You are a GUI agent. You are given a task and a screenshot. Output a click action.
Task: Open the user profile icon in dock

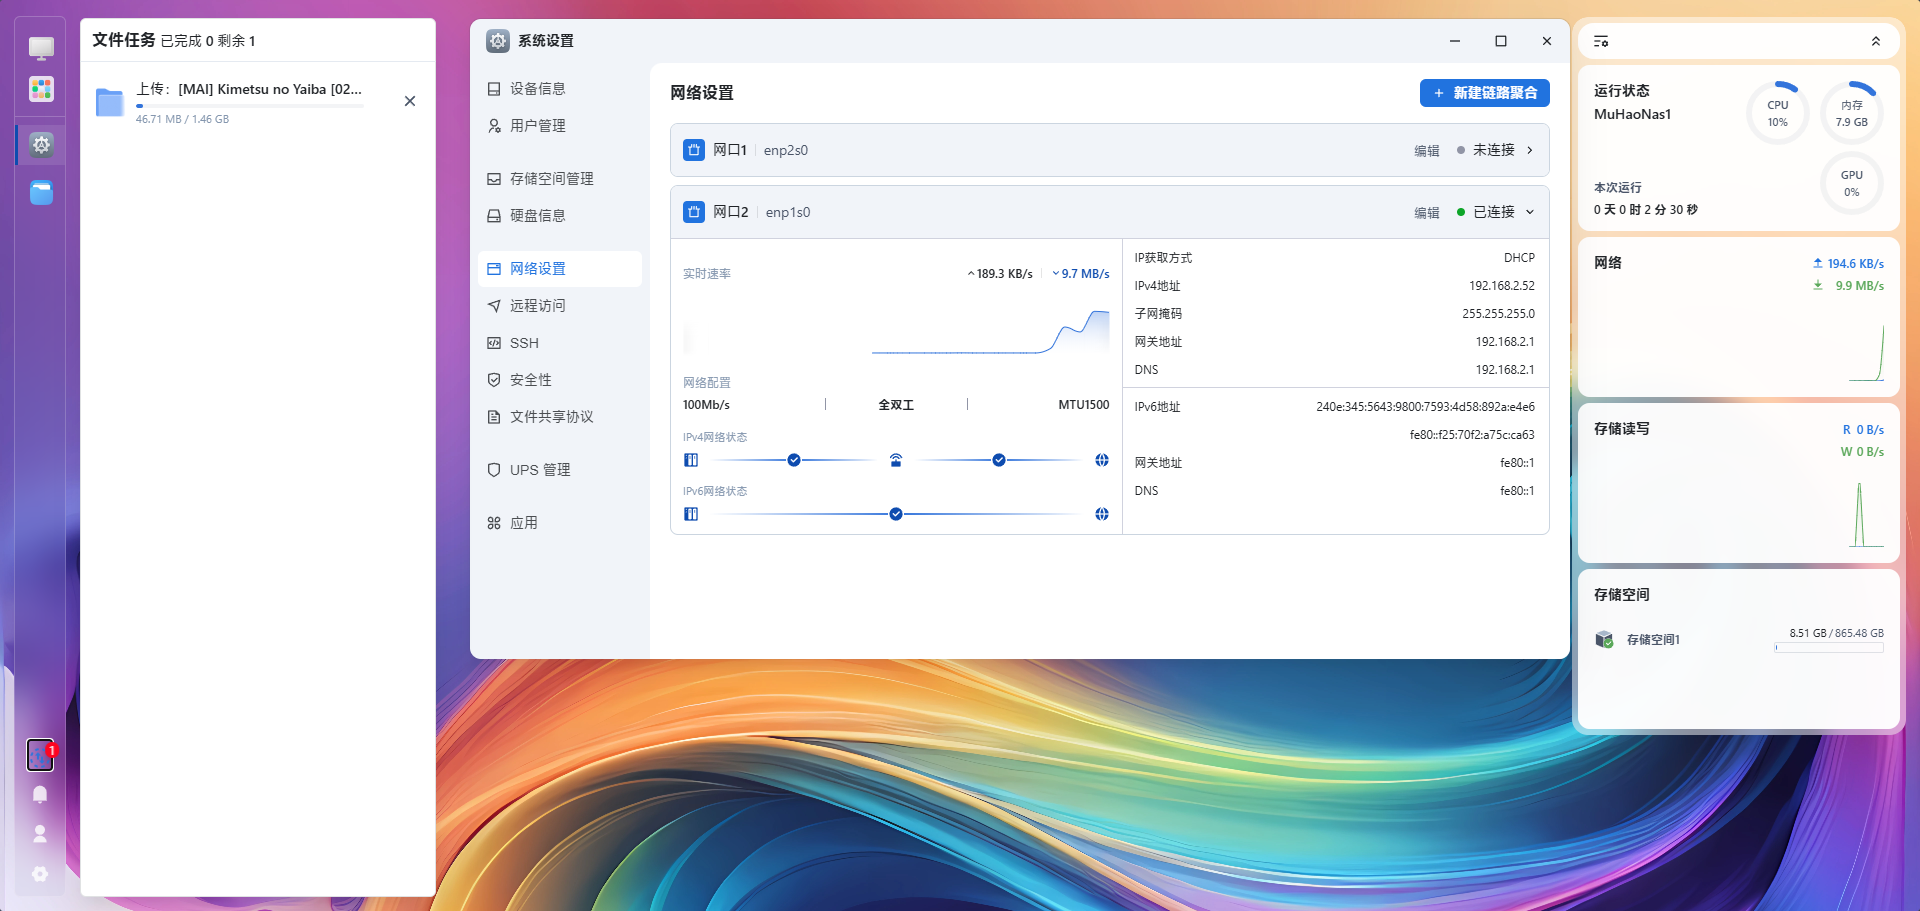click(40, 833)
